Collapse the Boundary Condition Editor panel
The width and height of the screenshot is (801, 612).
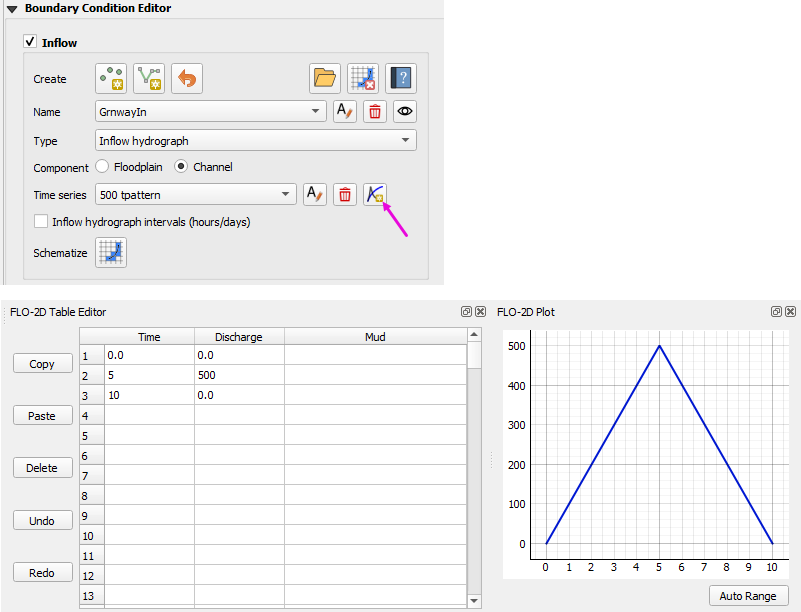pyautogui.click(x=12, y=9)
